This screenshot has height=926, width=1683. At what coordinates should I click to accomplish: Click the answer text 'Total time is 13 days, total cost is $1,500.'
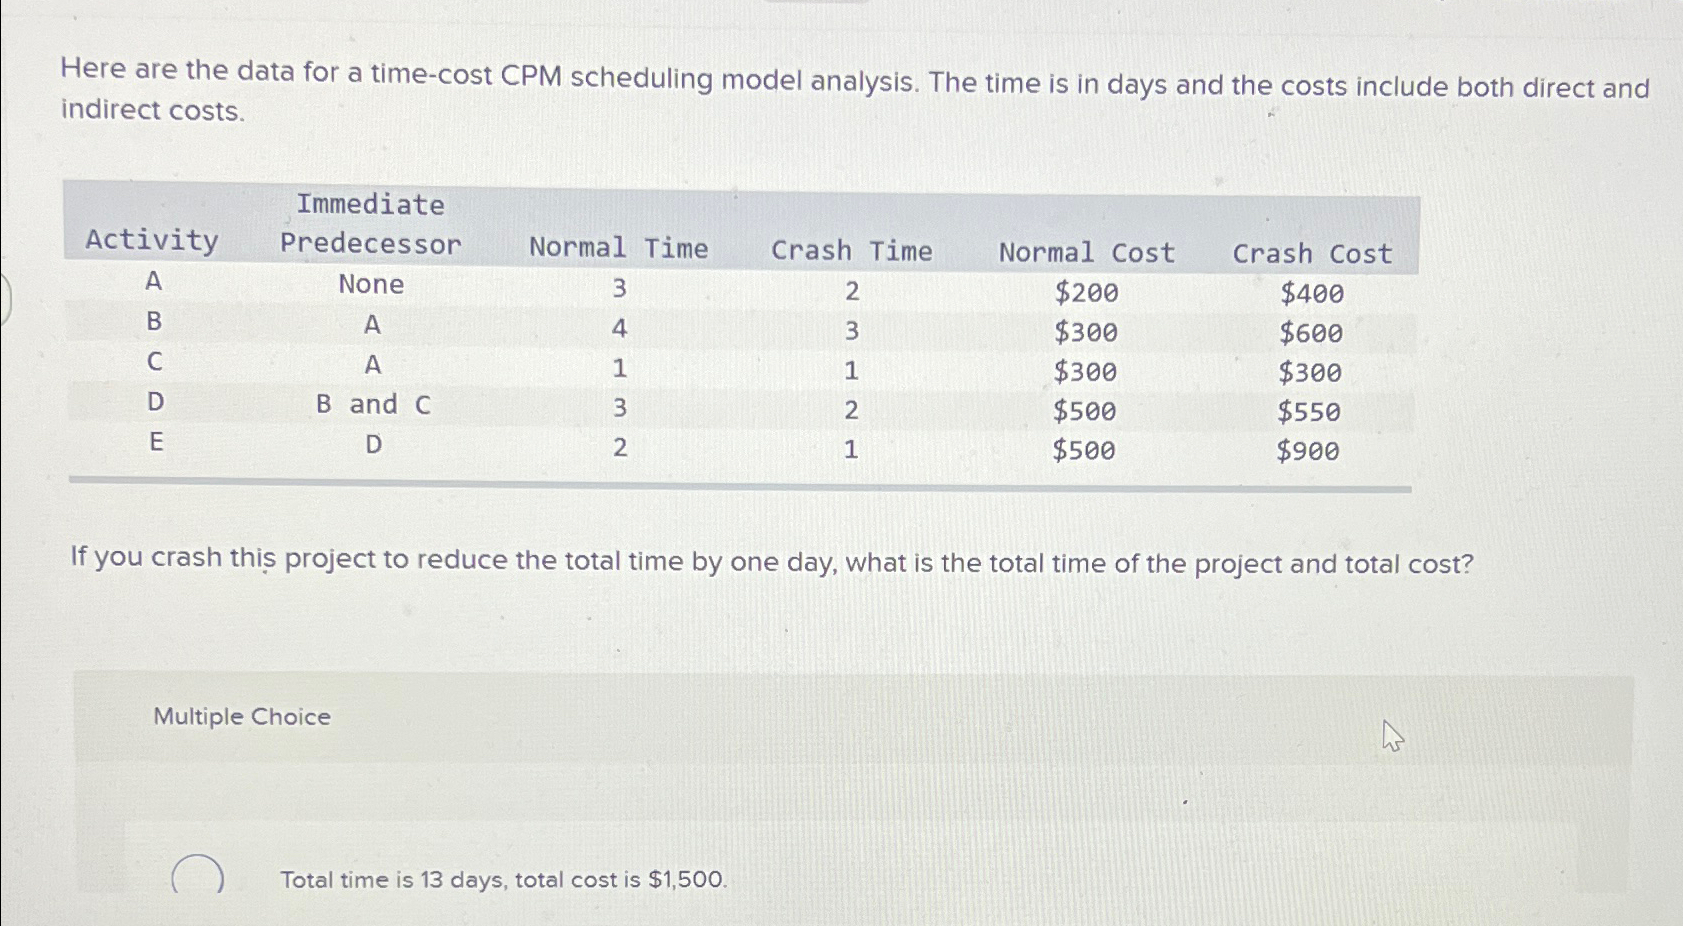(x=501, y=880)
